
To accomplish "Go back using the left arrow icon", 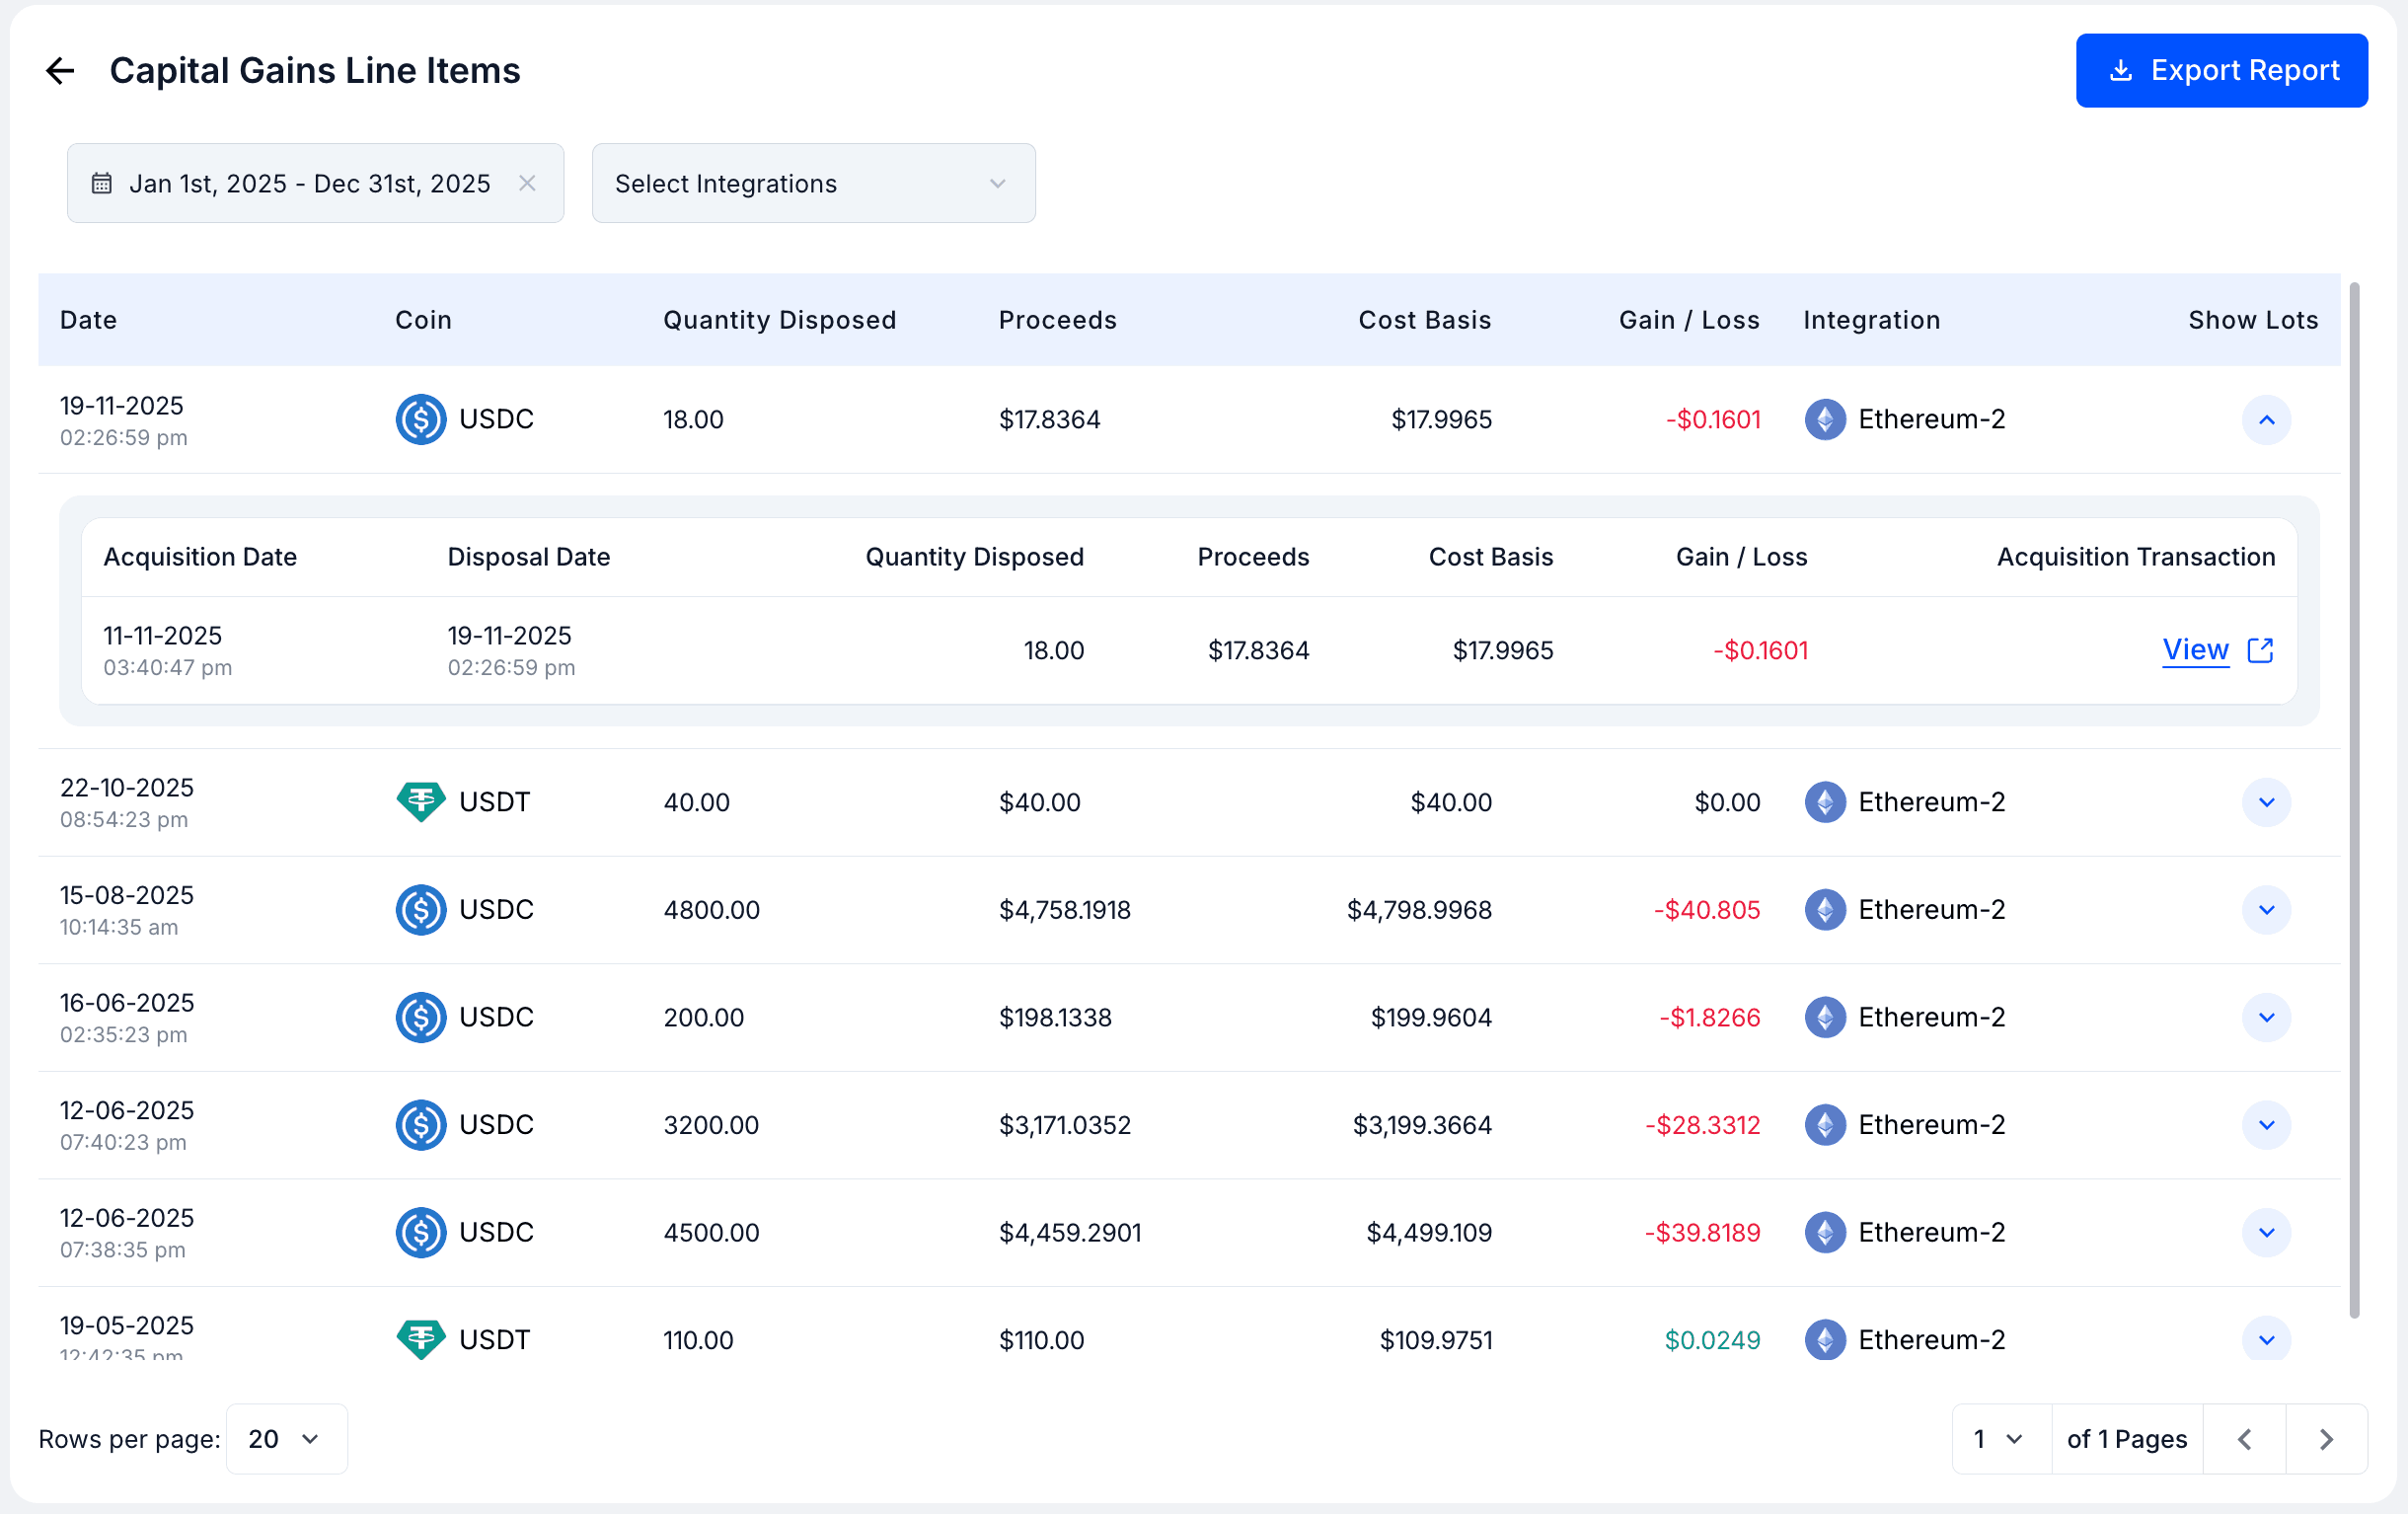I will click(60, 71).
